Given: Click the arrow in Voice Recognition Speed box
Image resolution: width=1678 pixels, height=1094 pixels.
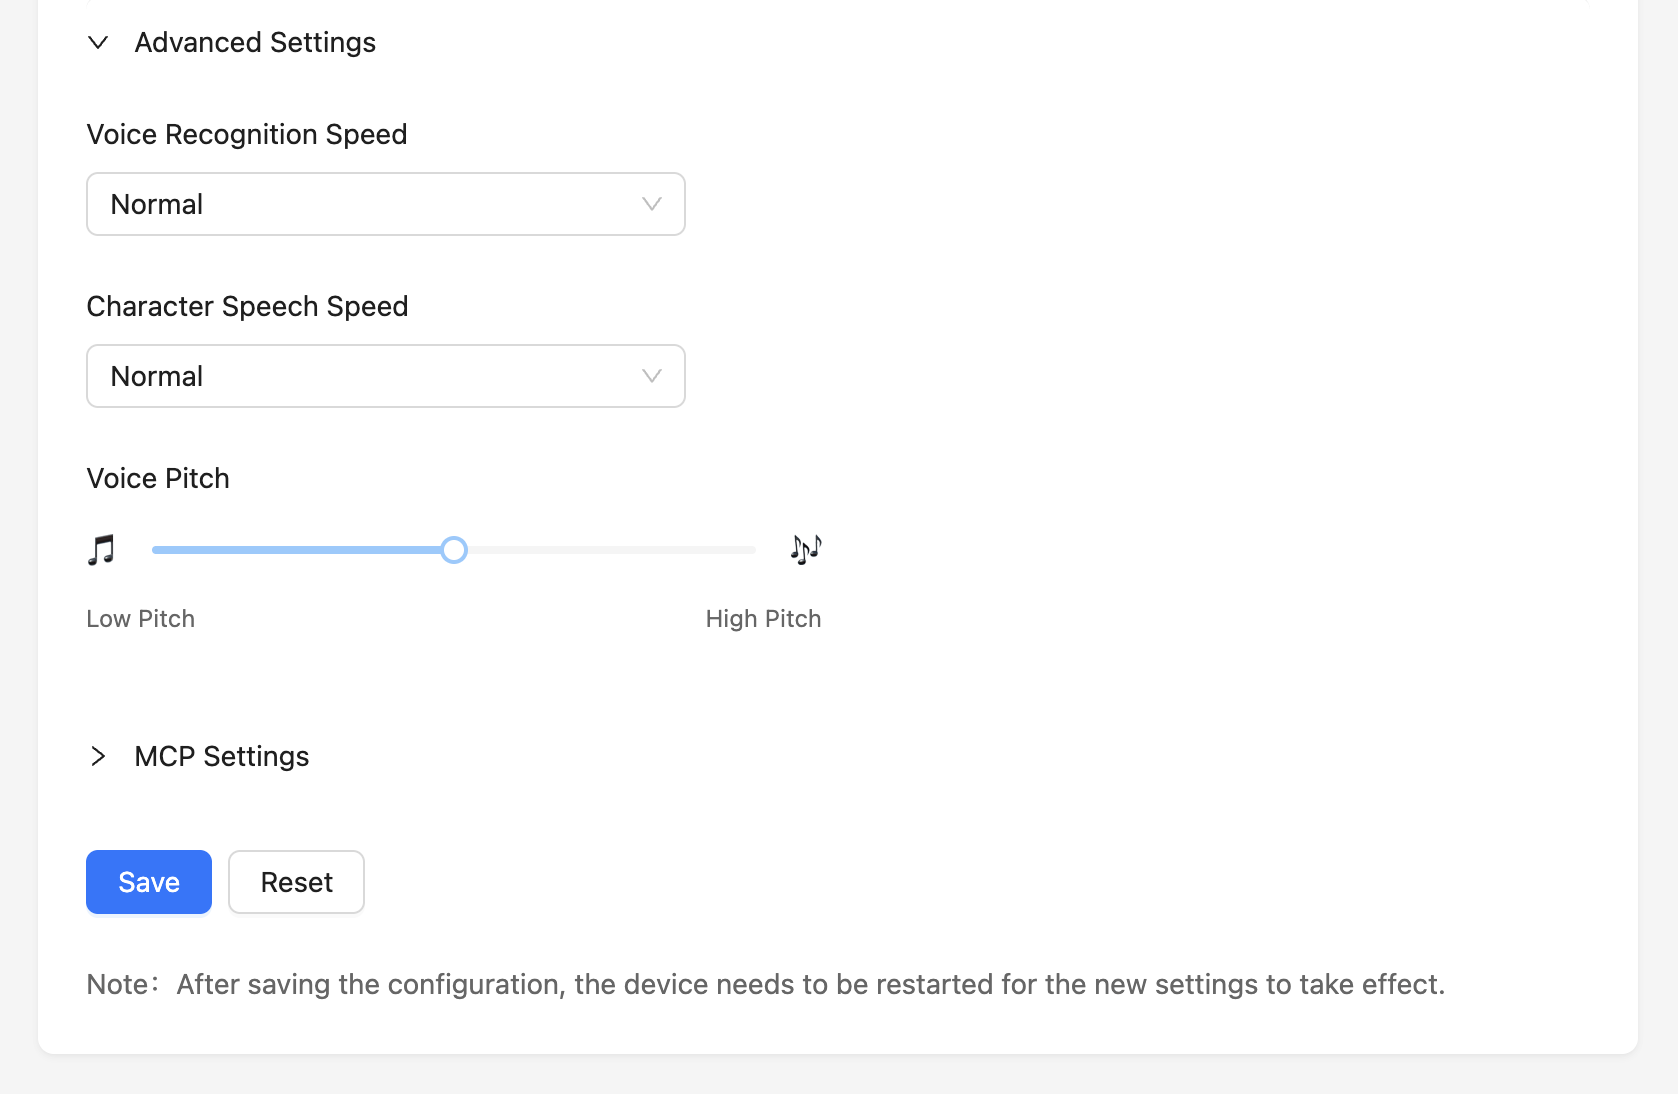Looking at the screenshot, I should [x=652, y=204].
